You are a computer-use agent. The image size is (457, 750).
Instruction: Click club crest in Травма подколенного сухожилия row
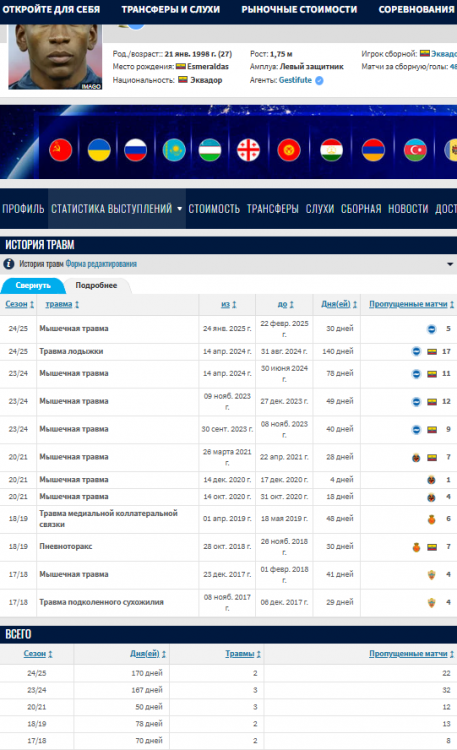(432, 603)
